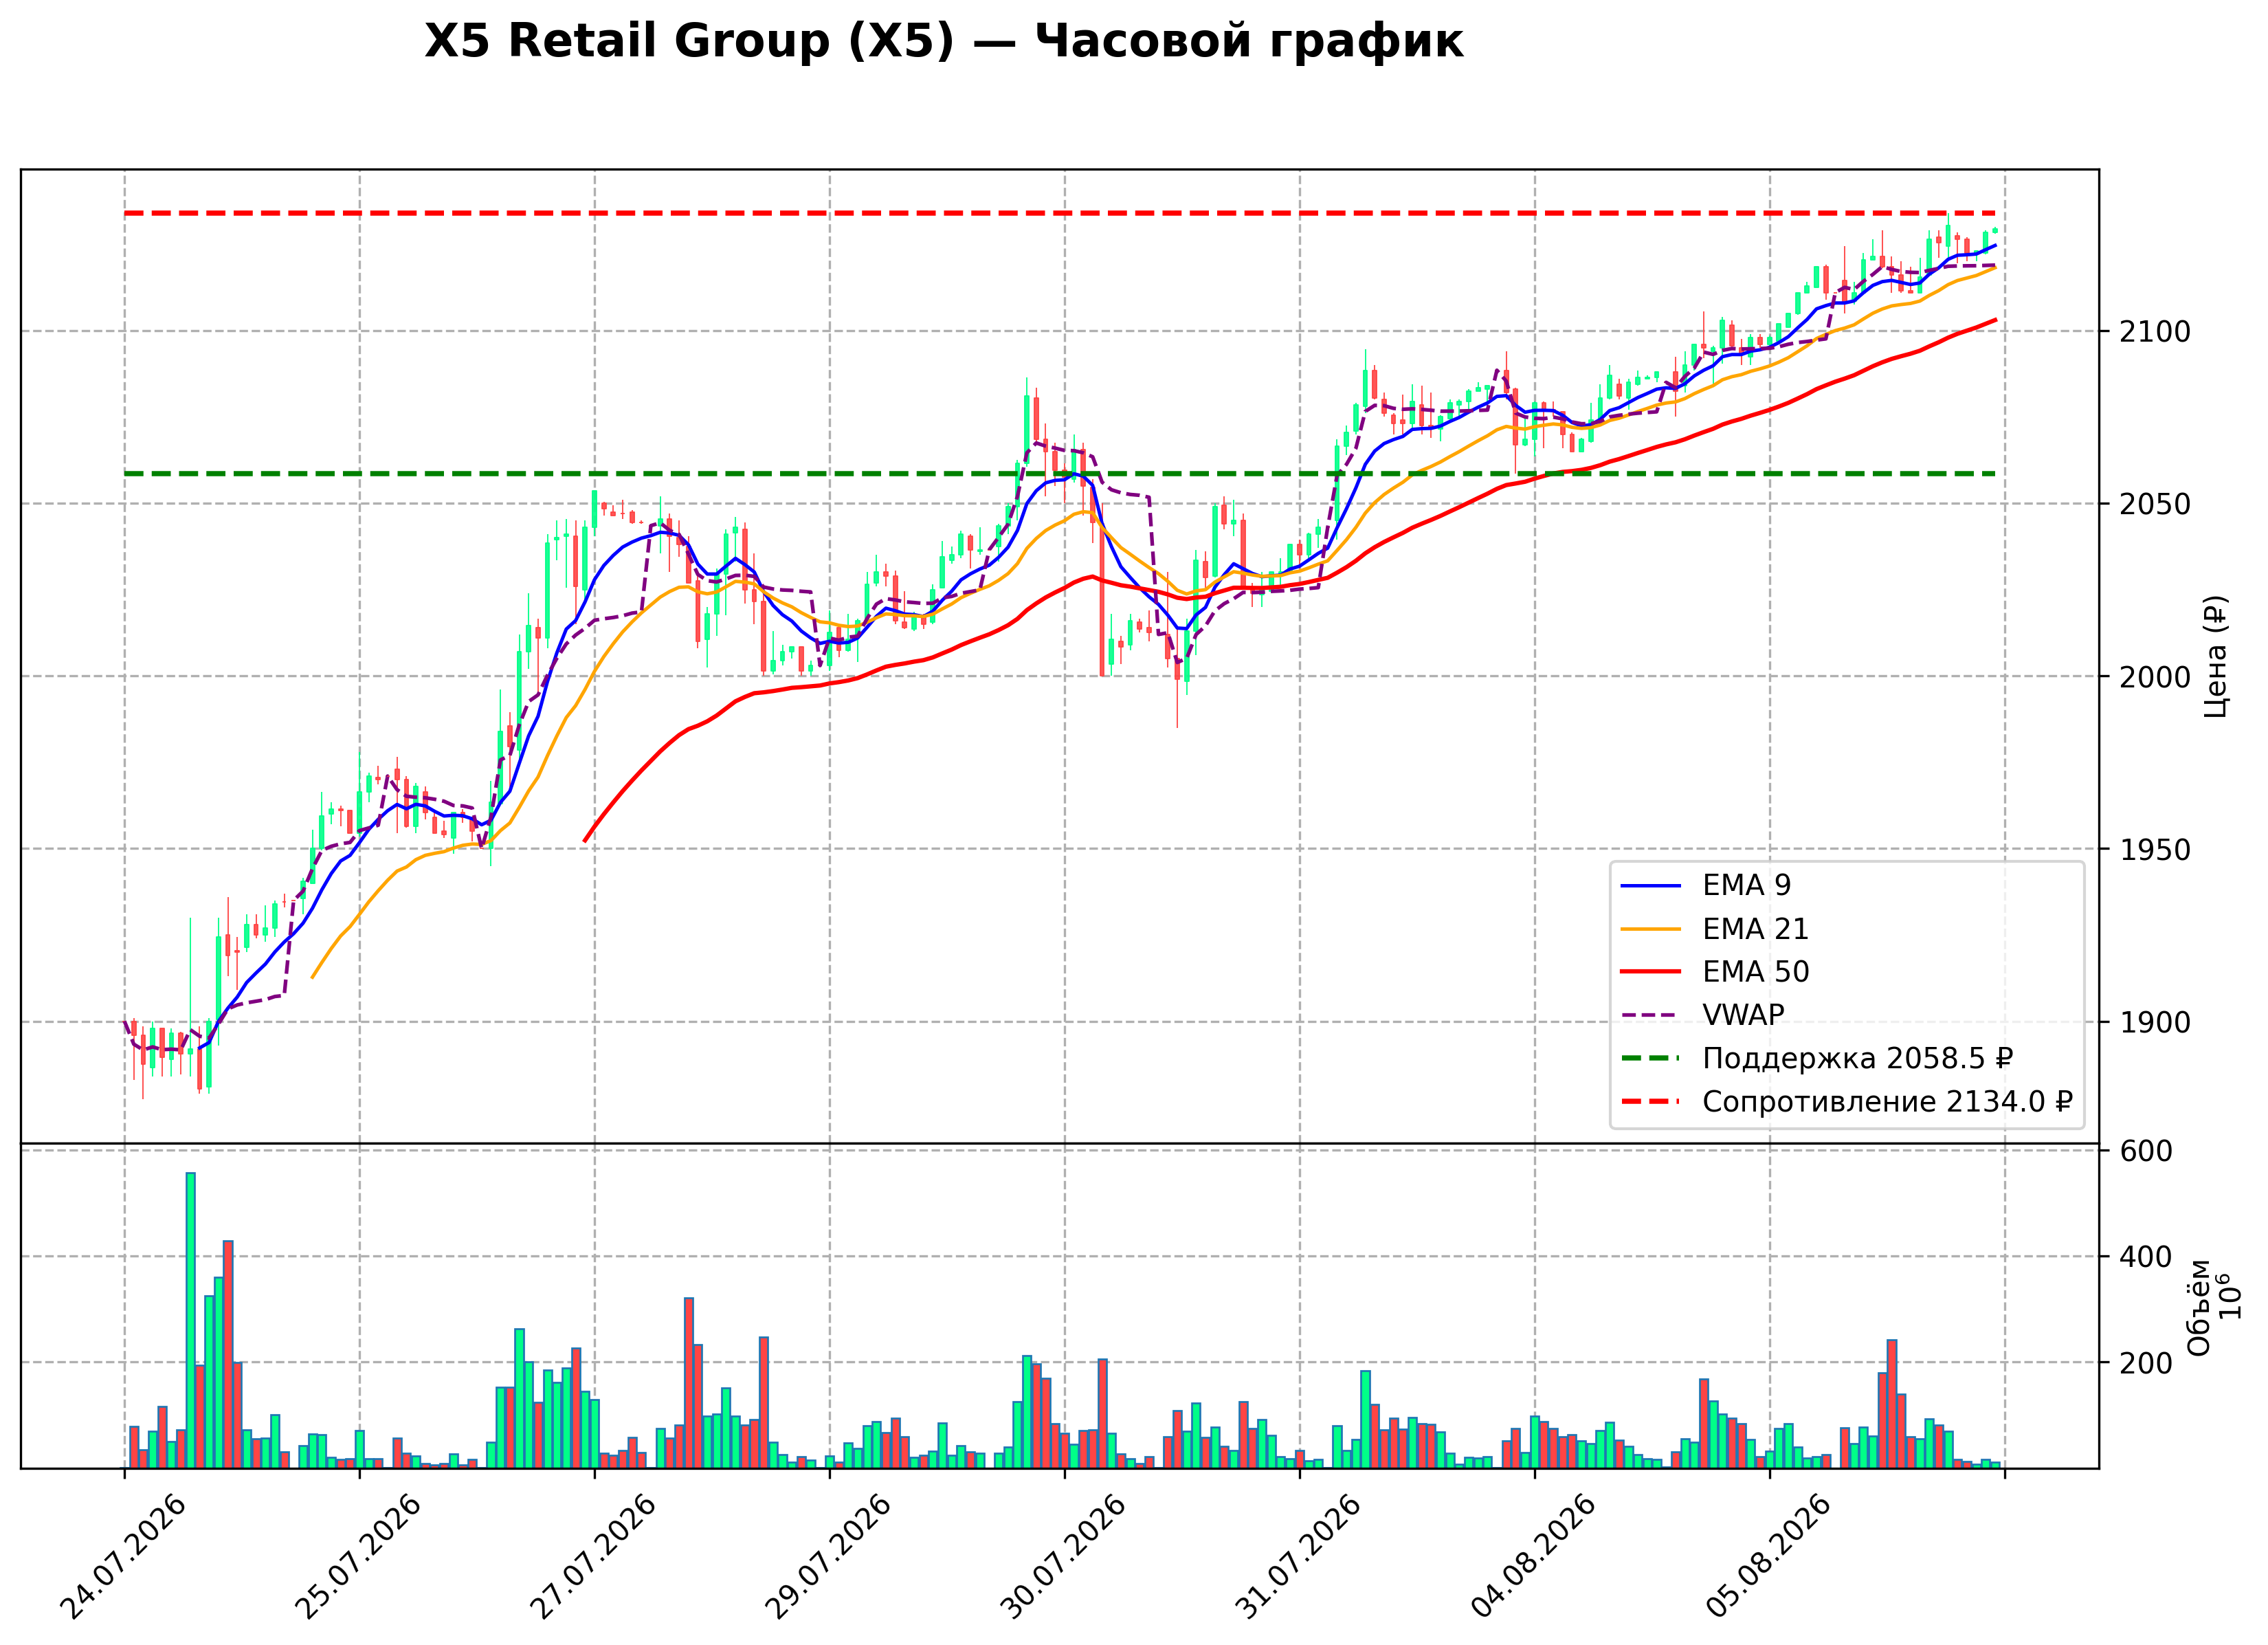Image resolution: width=2268 pixels, height=1645 pixels.
Task: Click the 2100 price axis label
Action: click(2155, 331)
